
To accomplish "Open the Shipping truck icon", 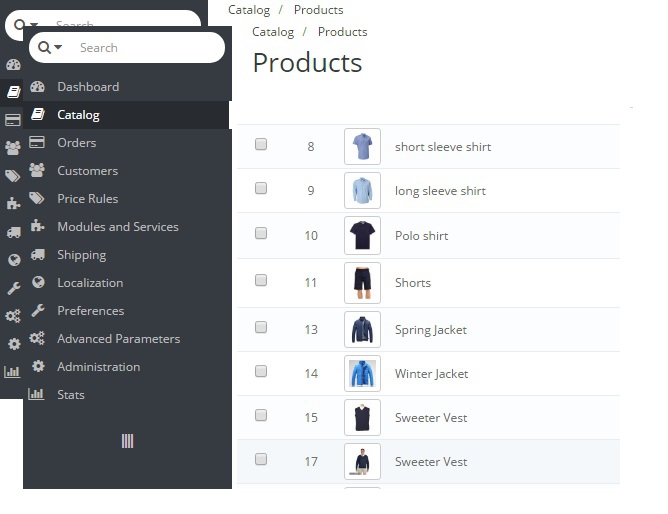I will coord(38,255).
